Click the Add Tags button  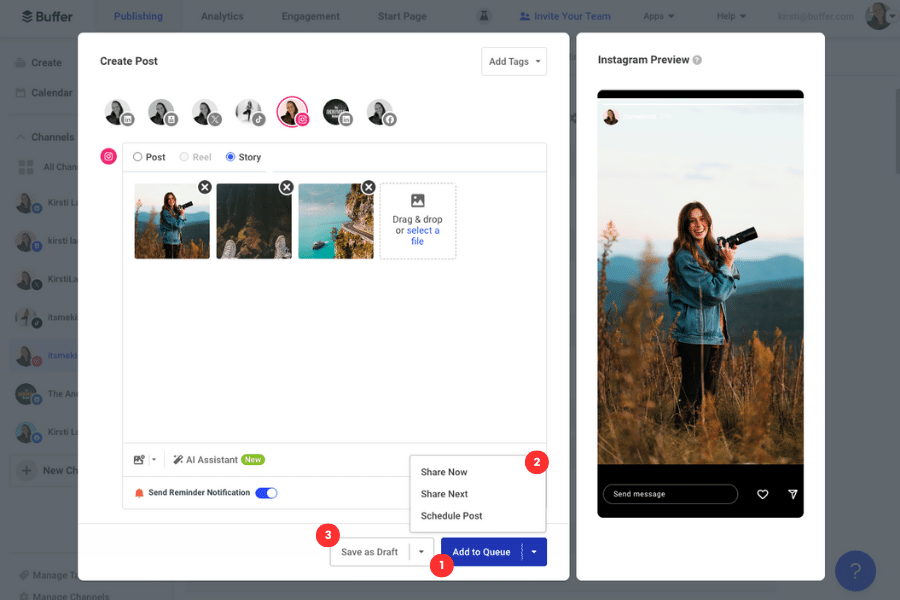tap(513, 61)
